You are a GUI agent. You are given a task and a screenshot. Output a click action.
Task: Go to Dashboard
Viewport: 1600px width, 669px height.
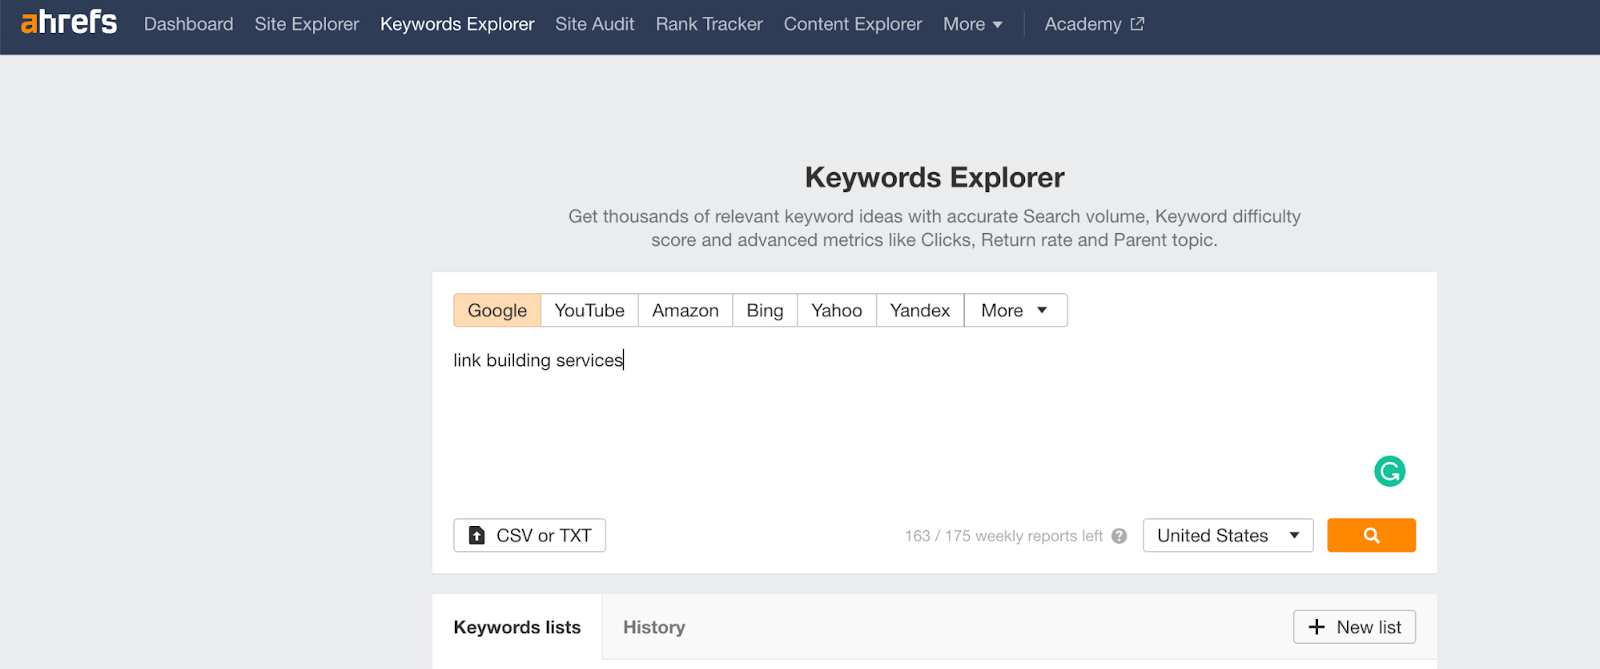(x=188, y=24)
